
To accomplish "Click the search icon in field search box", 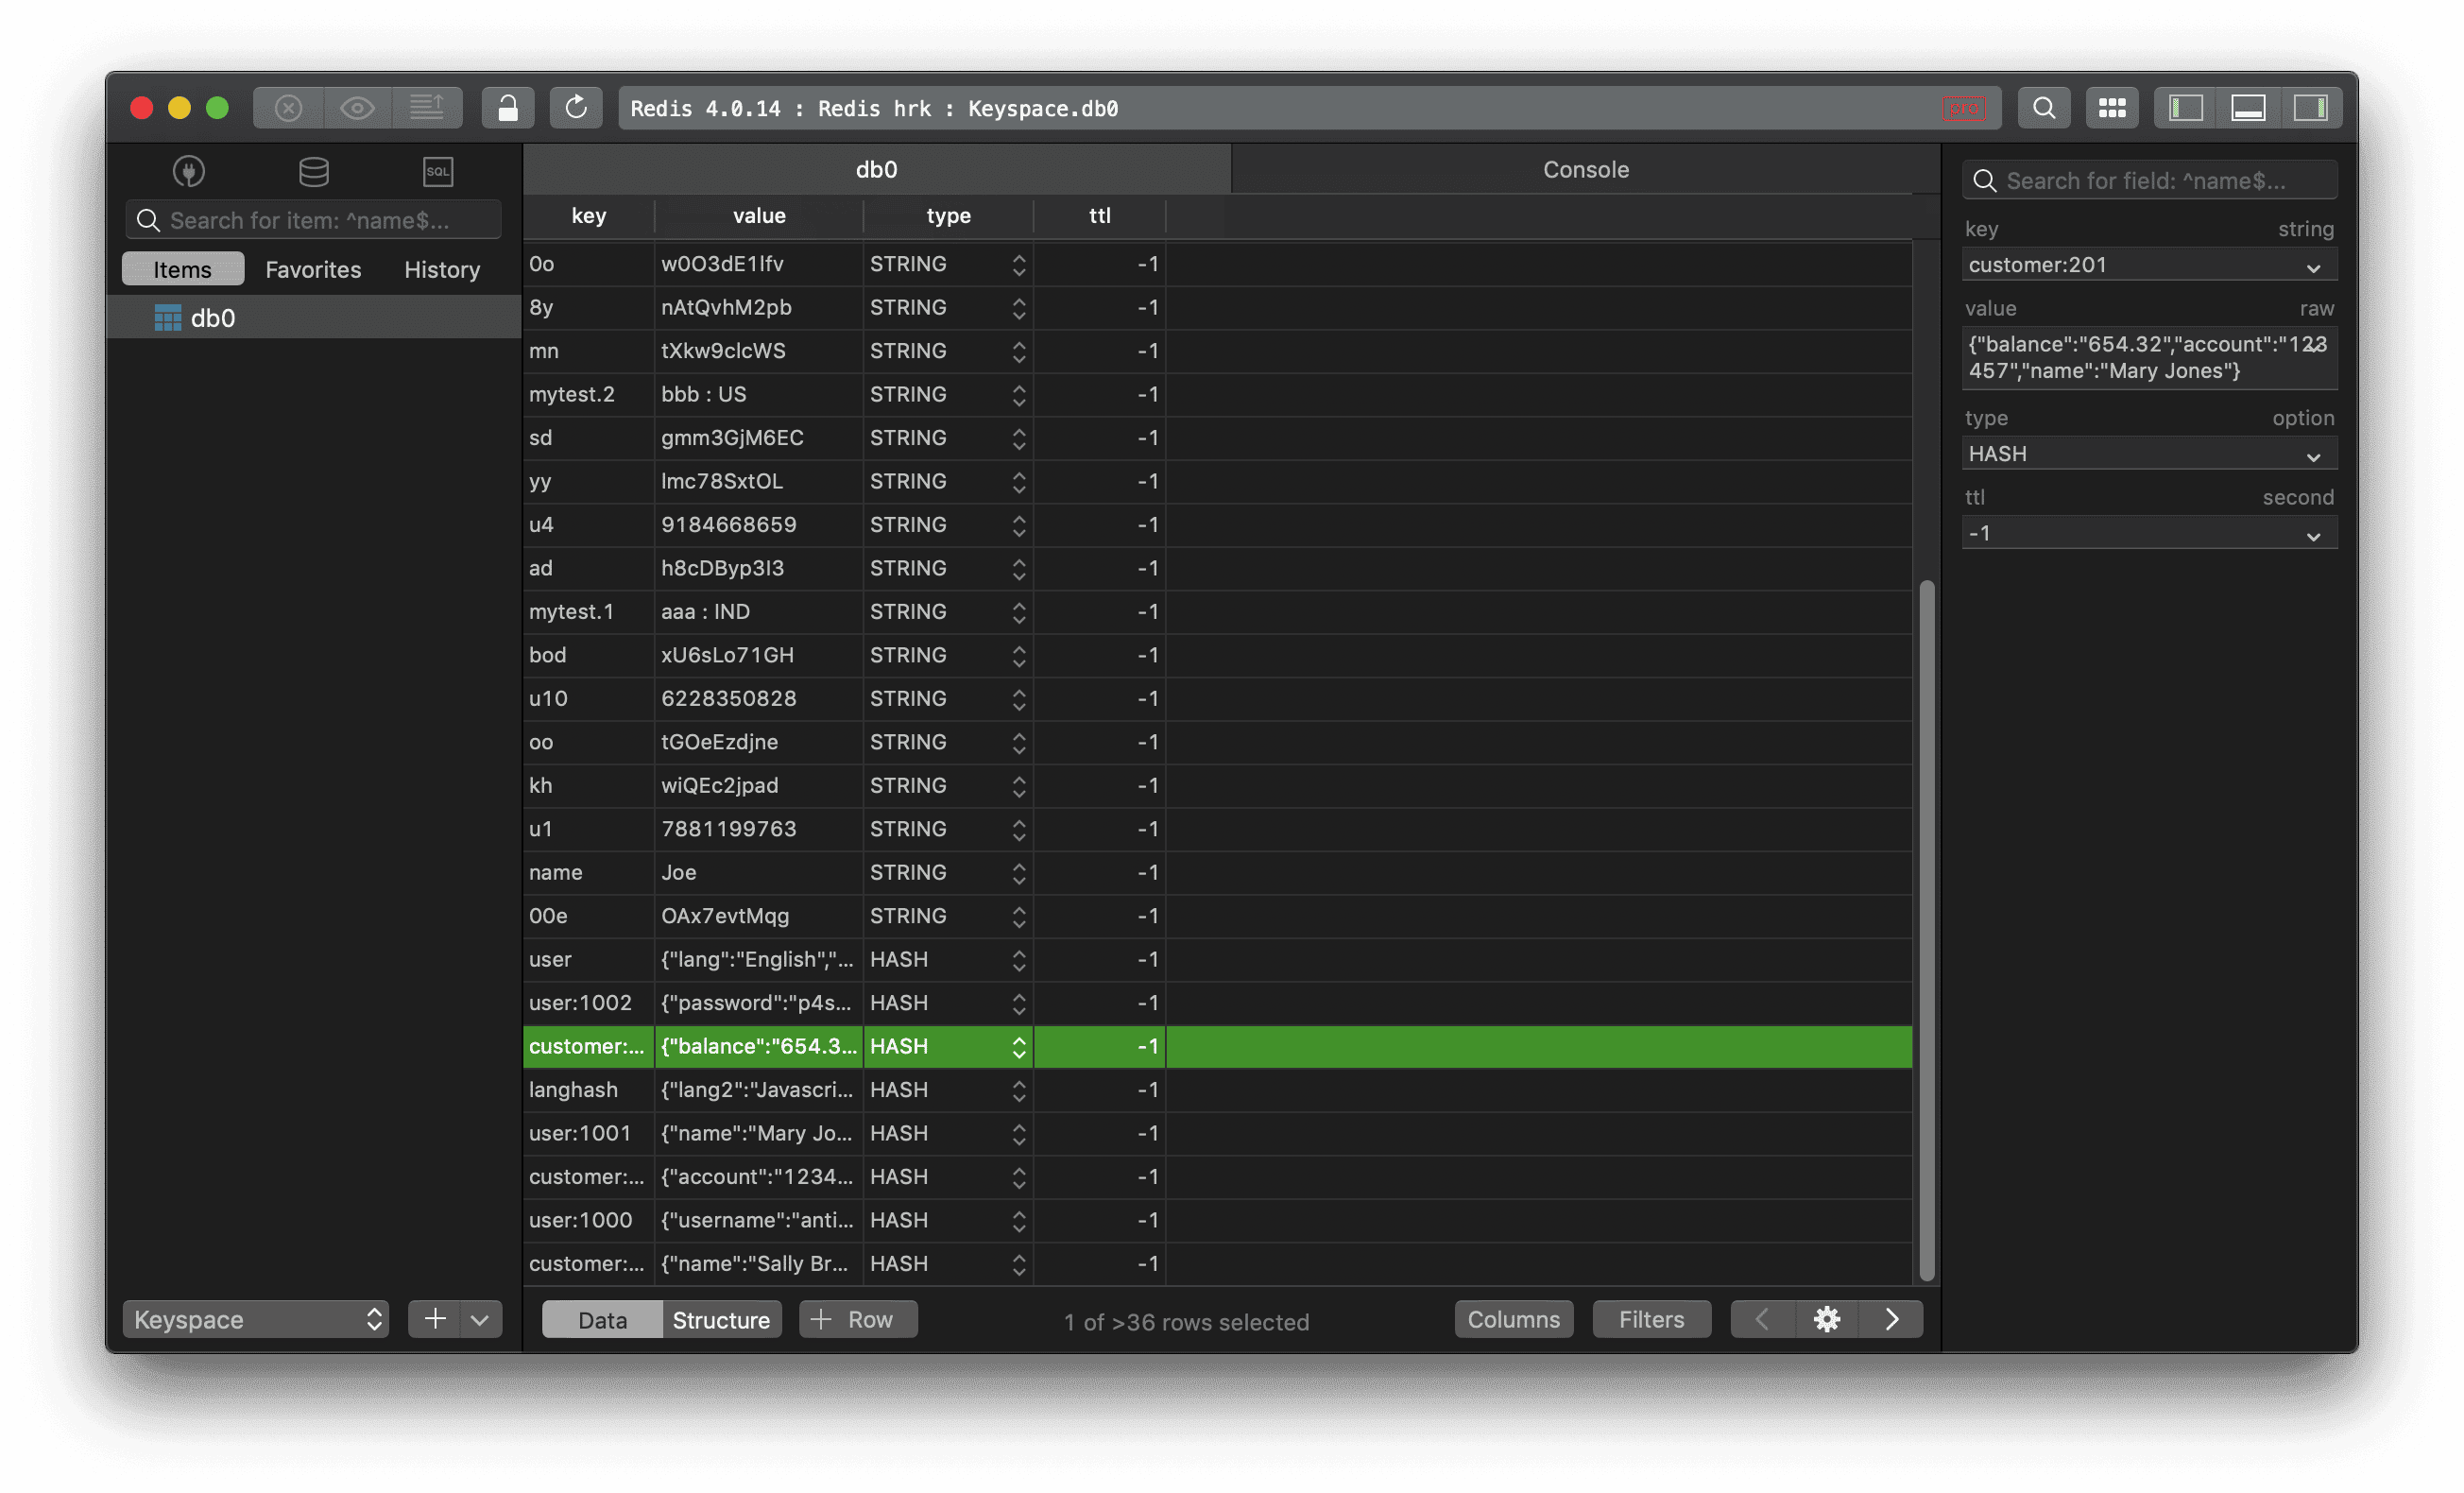I will [x=1985, y=181].
